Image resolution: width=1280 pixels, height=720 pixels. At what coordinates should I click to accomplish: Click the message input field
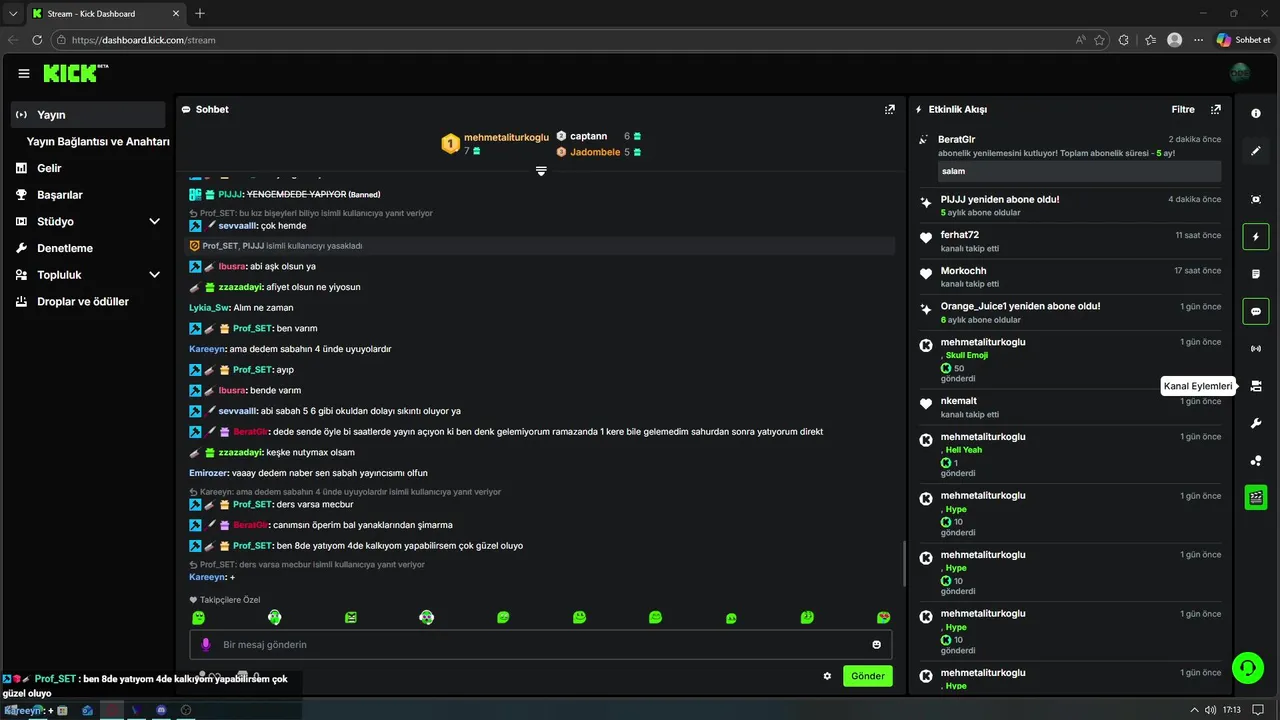click(541, 644)
